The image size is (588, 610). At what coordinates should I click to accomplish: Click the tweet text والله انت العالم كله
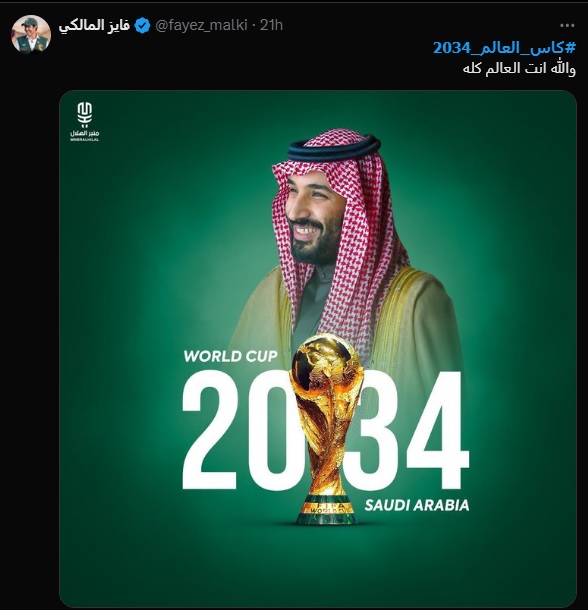coord(519,68)
